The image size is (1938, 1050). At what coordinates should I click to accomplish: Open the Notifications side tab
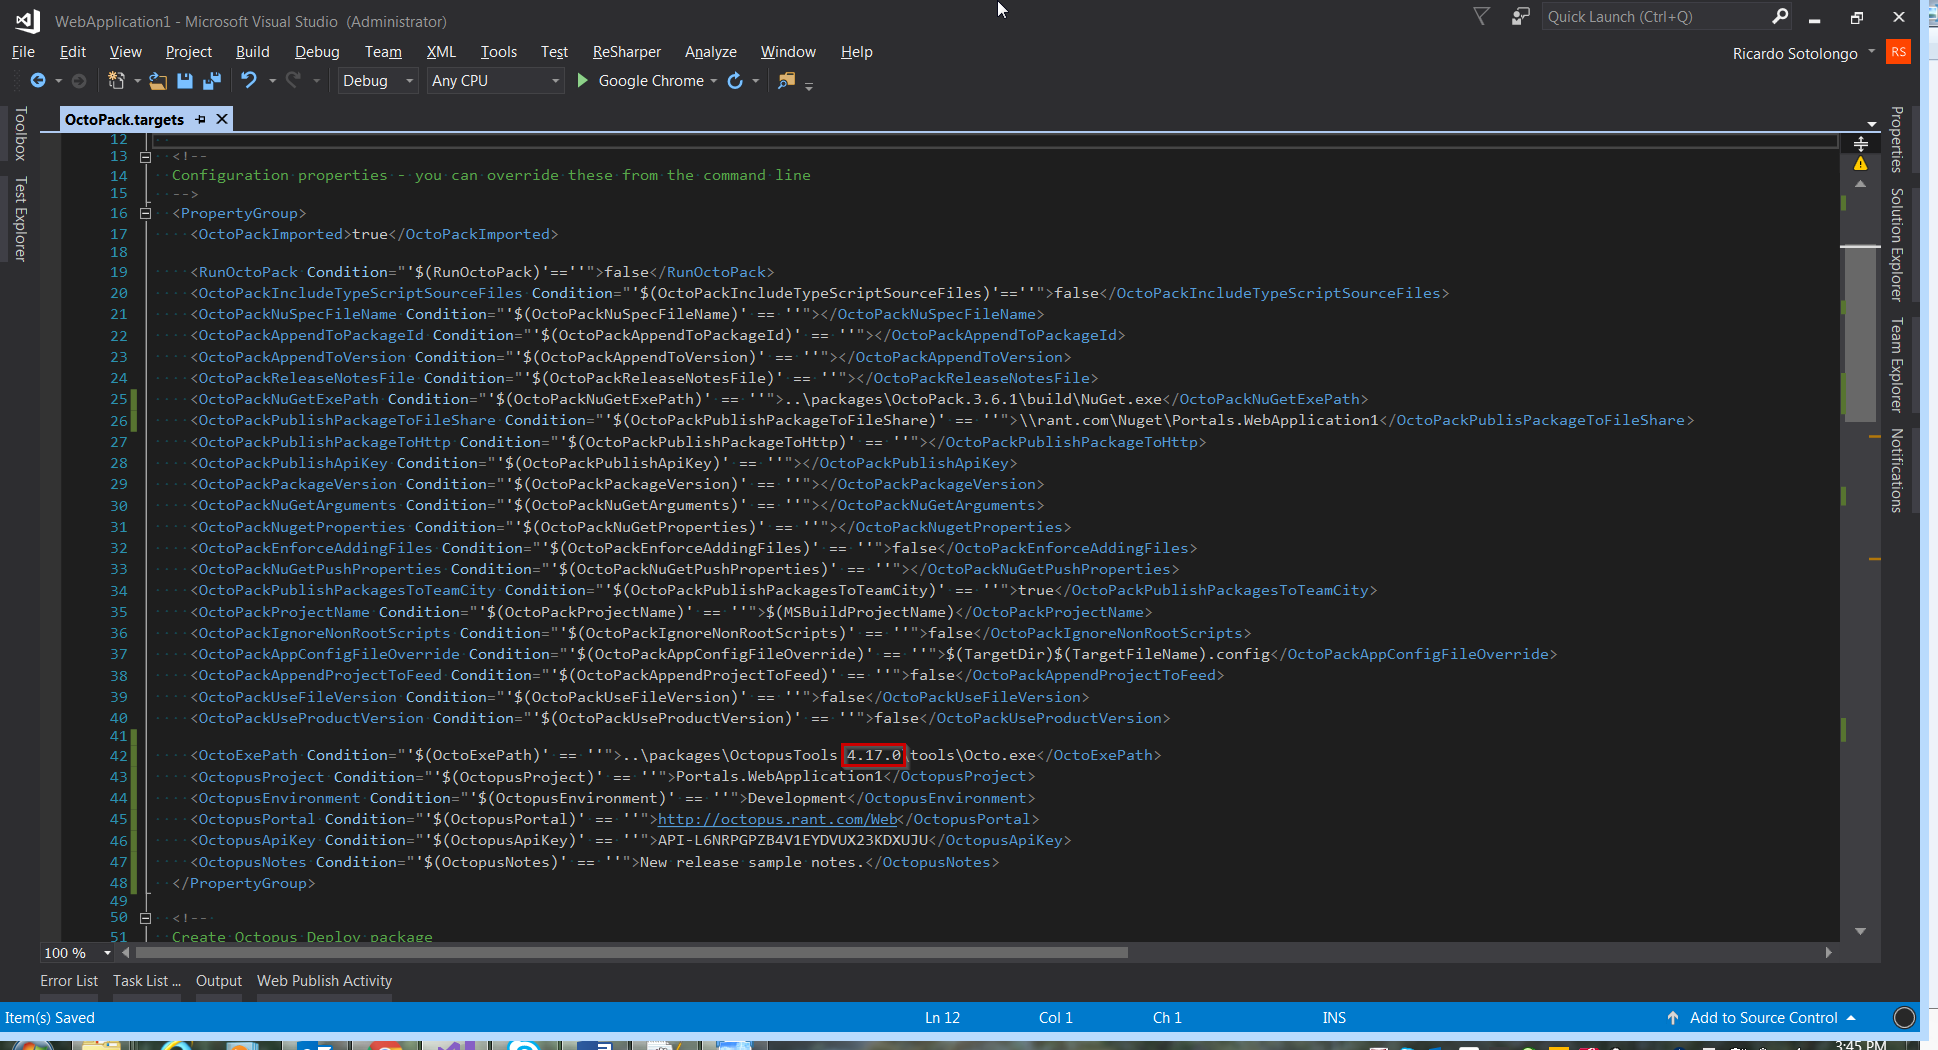(x=1896, y=471)
